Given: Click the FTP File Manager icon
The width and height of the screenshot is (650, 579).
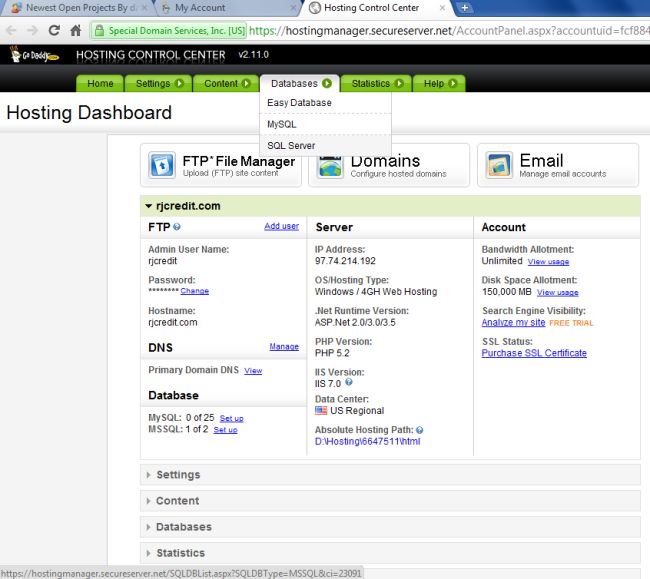Looking at the screenshot, I should [x=162, y=165].
